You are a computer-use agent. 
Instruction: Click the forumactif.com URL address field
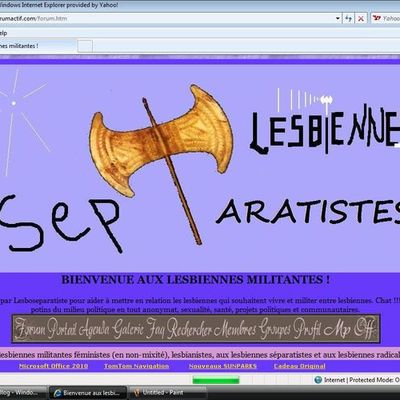click(167, 18)
